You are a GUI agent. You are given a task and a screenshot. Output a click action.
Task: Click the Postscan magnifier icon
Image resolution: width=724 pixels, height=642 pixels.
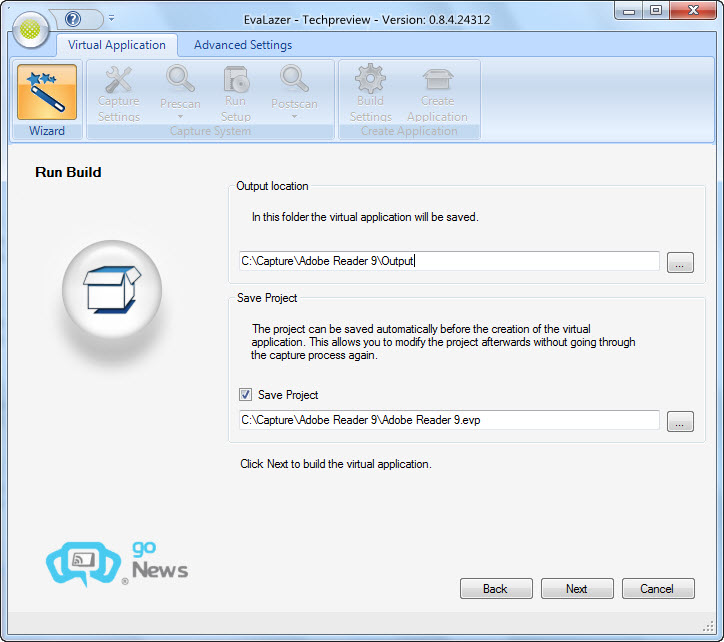coord(294,79)
